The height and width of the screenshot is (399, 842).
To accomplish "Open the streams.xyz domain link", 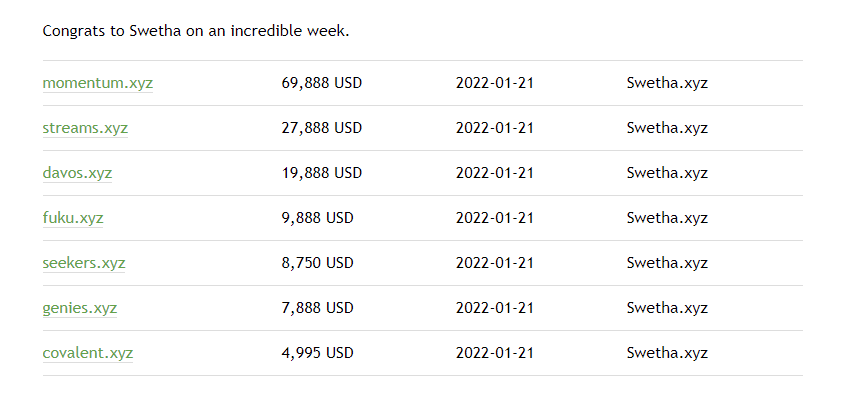I will coord(85,128).
